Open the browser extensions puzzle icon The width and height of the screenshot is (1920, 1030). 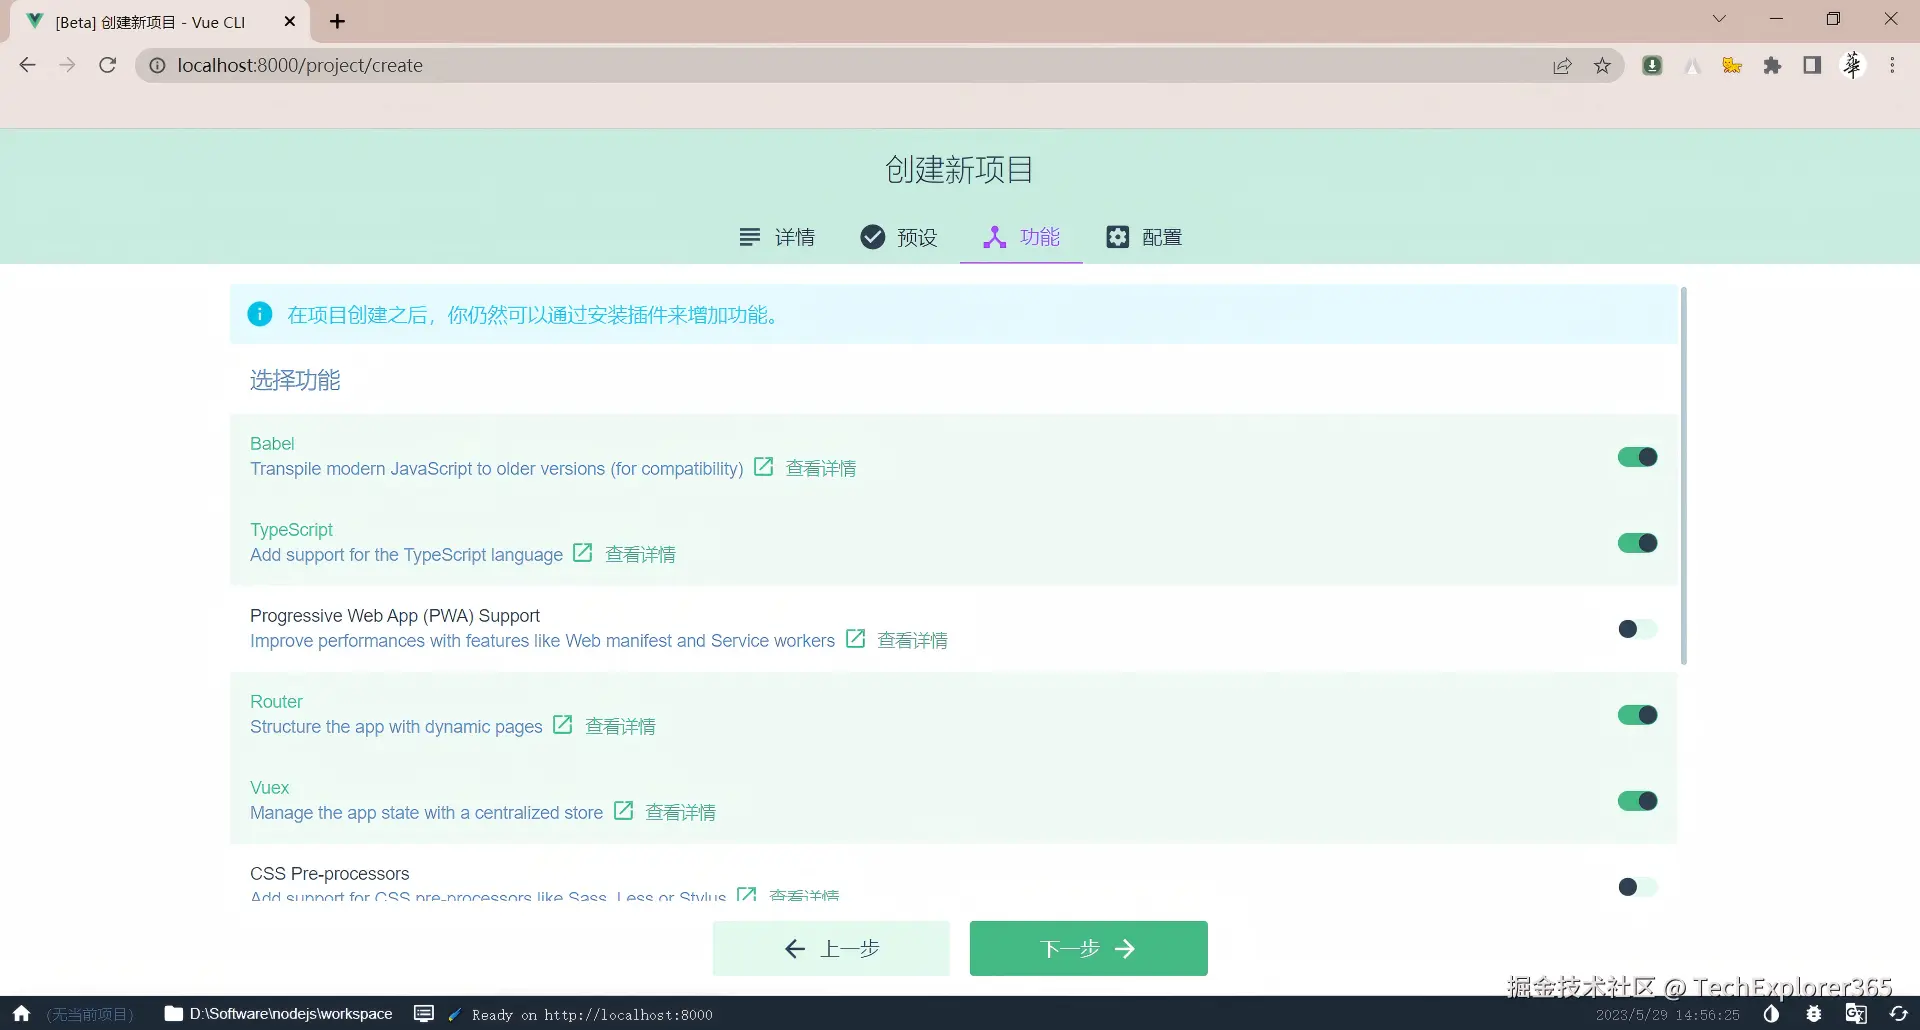click(1772, 65)
